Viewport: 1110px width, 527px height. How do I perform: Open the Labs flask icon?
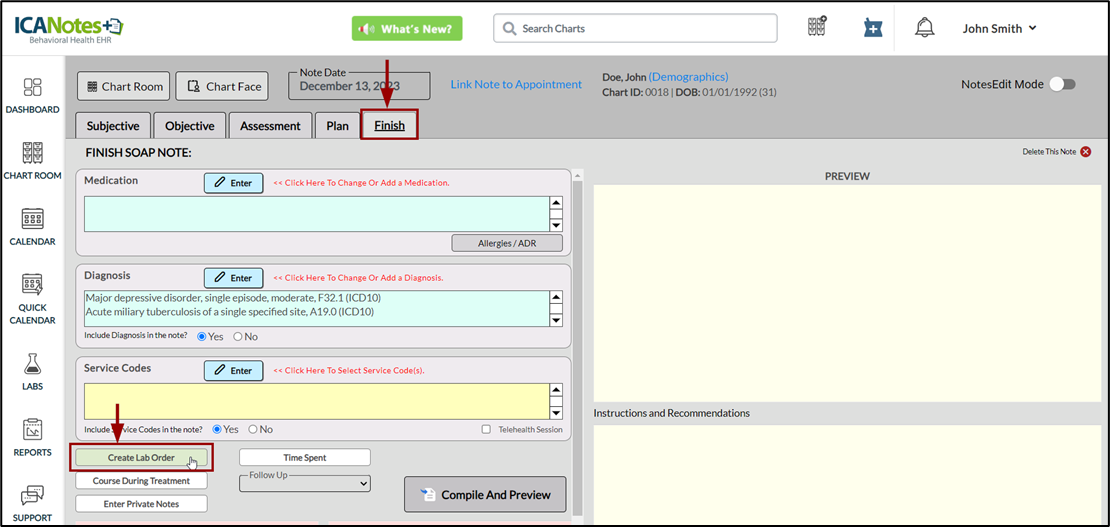coord(32,364)
